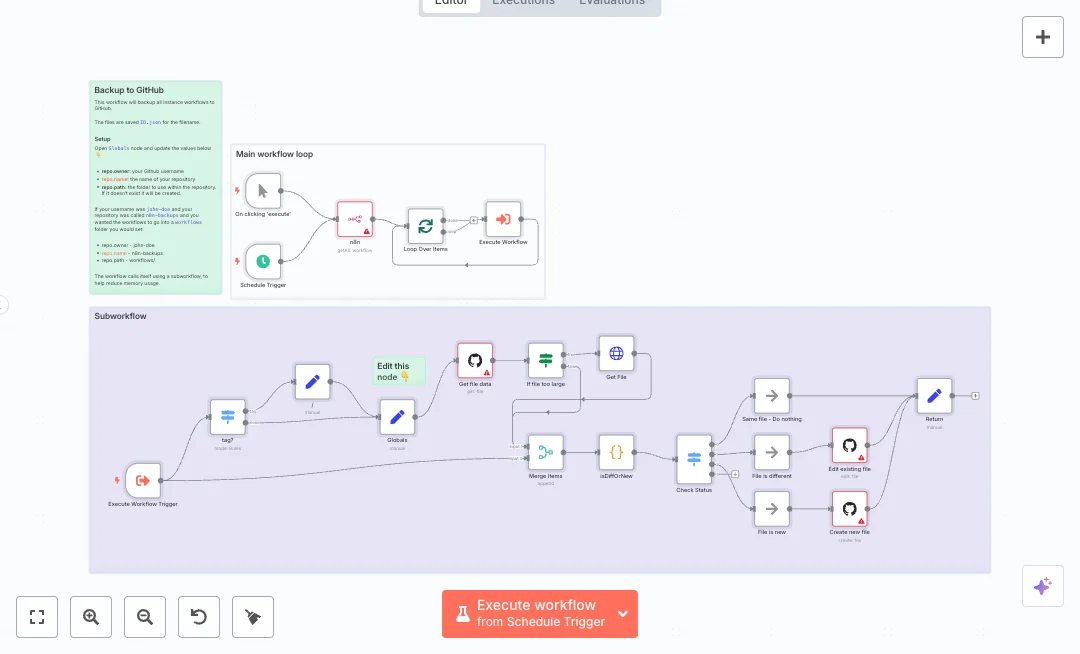Select the Check Status switch node
This screenshot has height=654, width=1080.
coord(694,459)
